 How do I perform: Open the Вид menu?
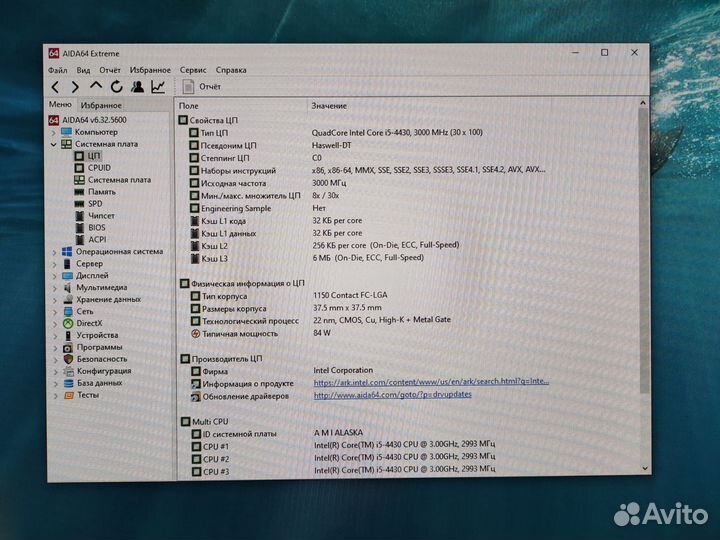pos(83,70)
